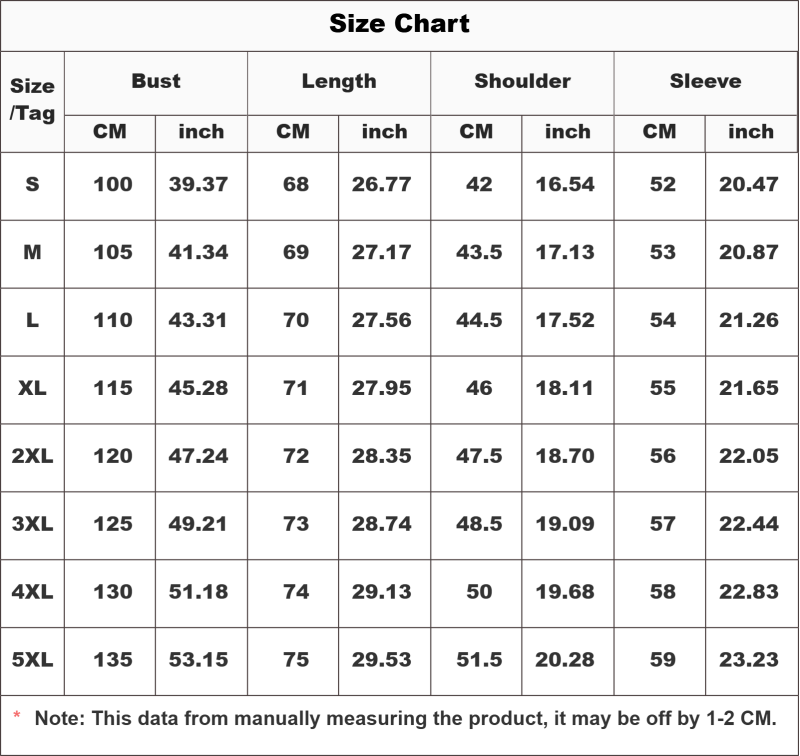Select the Shoulder column header

click(x=522, y=81)
